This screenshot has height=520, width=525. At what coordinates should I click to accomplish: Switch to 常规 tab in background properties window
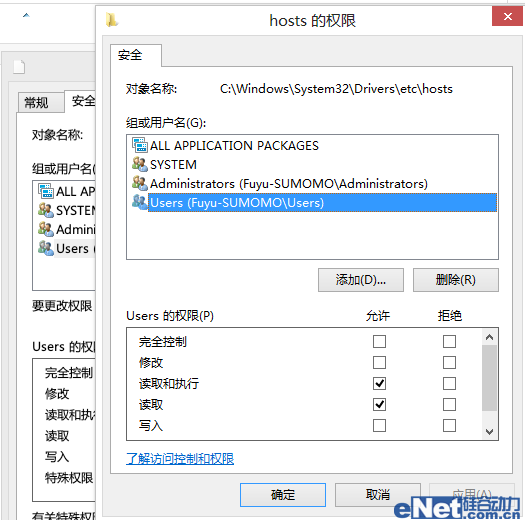point(41,102)
